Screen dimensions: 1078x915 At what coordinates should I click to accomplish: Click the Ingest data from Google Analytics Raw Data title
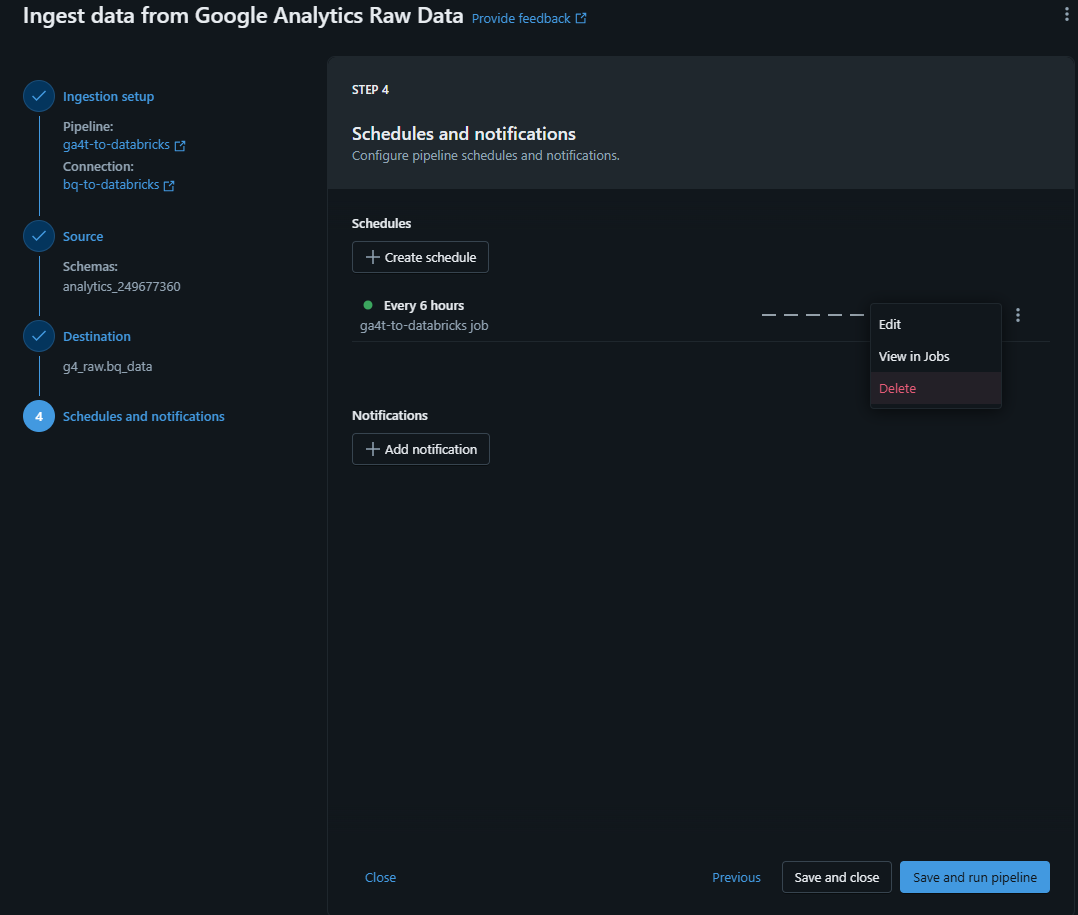point(243,15)
